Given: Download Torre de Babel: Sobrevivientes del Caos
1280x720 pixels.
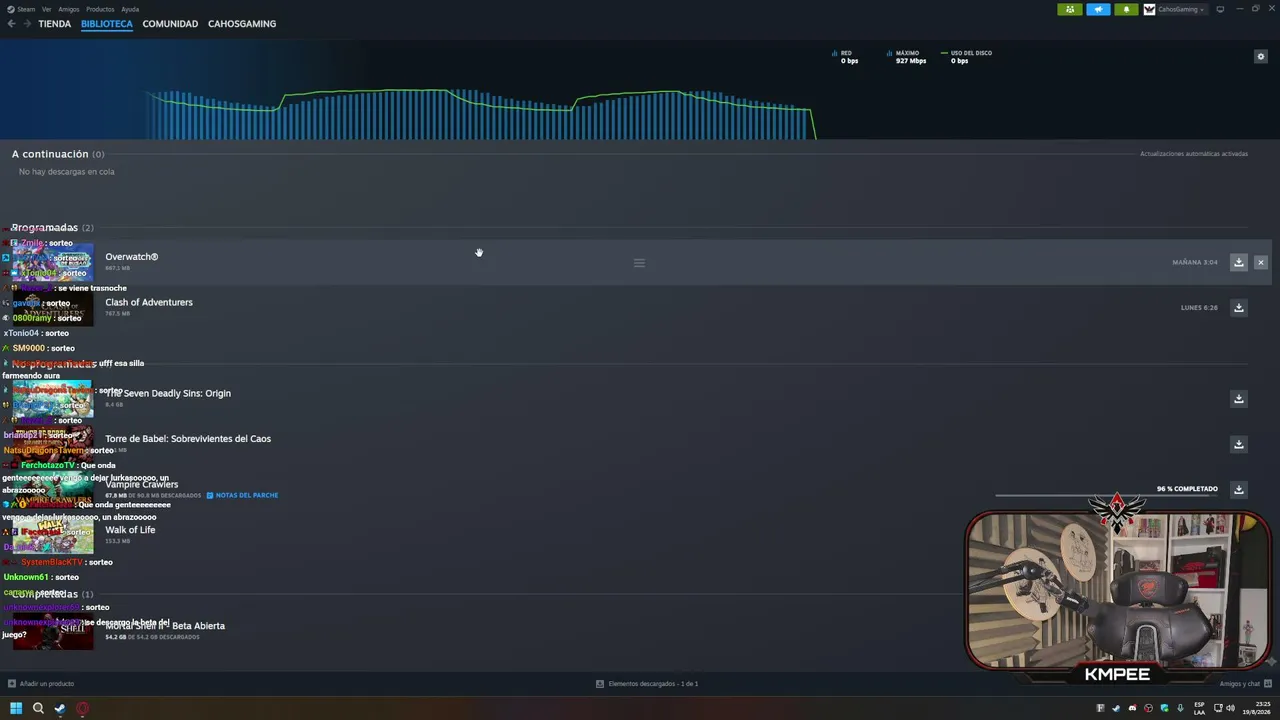Looking at the screenshot, I should (x=1238, y=444).
